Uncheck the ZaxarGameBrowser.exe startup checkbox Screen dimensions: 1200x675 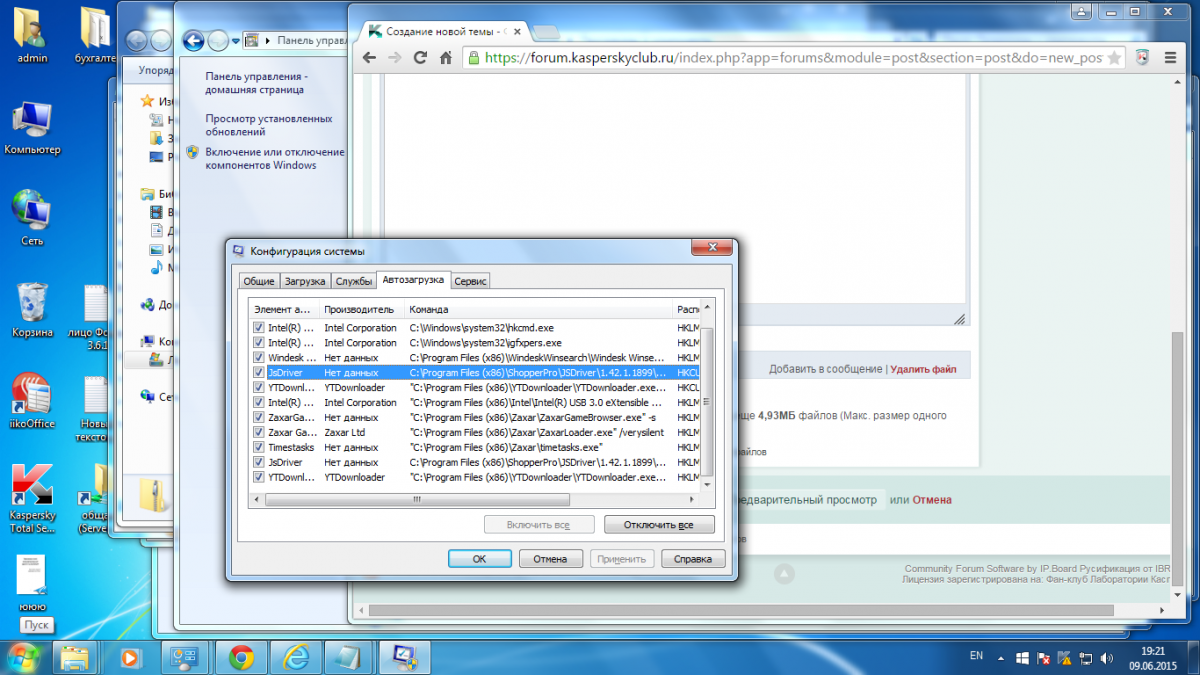coord(259,417)
